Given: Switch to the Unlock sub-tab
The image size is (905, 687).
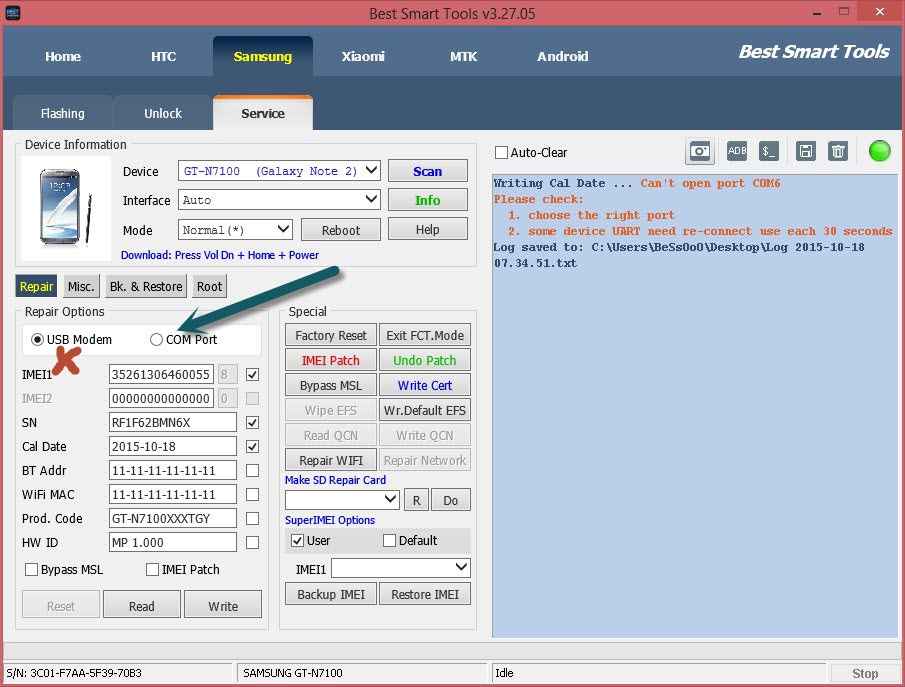Looking at the screenshot, I should 163,113.
